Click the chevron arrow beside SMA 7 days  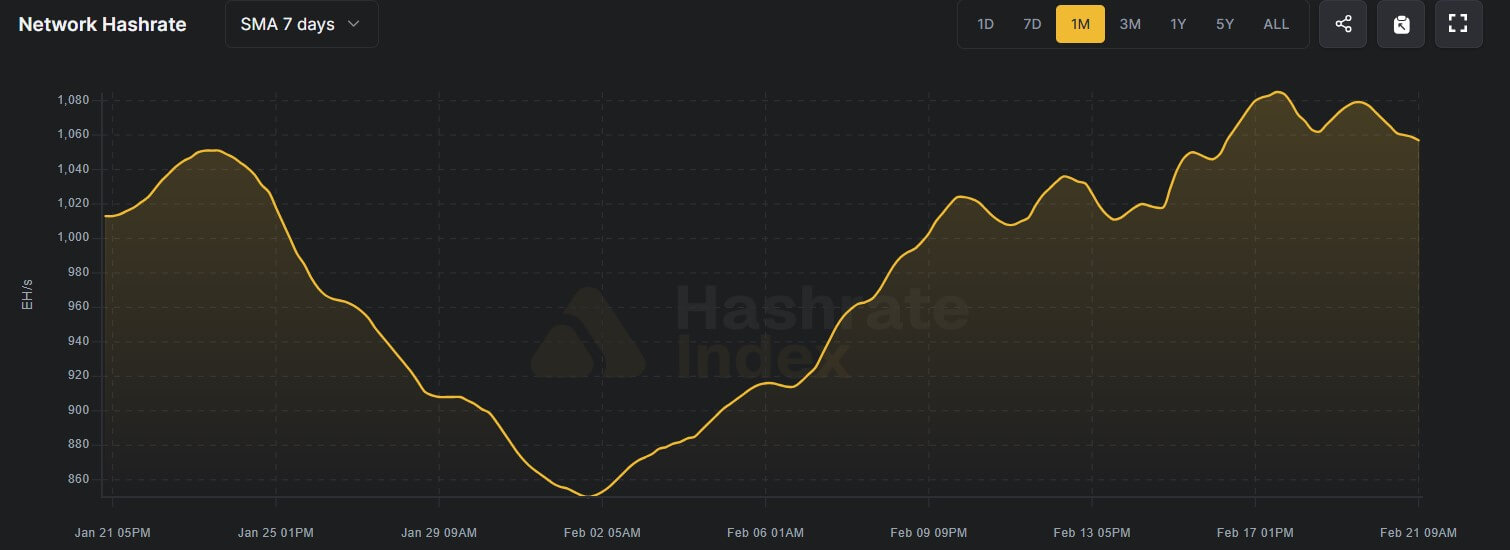tap(353, 24)
